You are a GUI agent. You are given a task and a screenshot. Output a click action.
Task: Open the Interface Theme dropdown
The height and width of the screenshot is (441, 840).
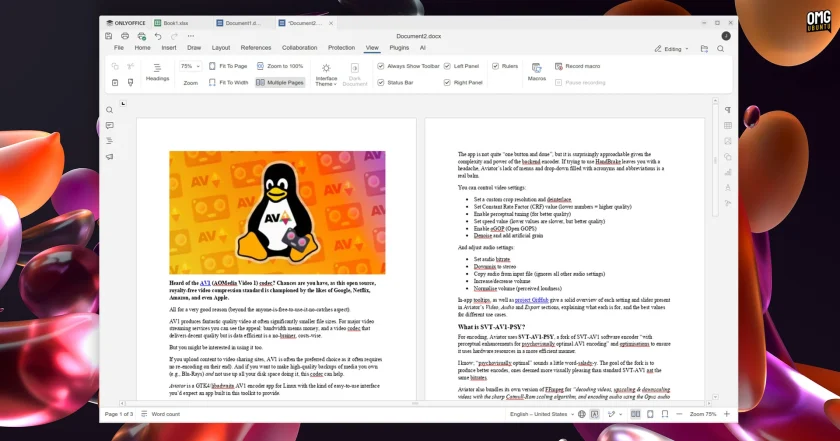[326, 74]
